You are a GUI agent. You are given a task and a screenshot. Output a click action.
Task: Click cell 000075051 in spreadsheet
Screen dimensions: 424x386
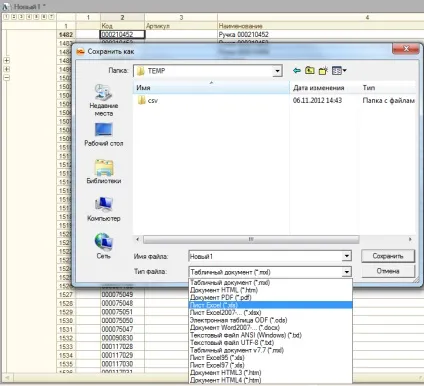[x=122, y=312]
